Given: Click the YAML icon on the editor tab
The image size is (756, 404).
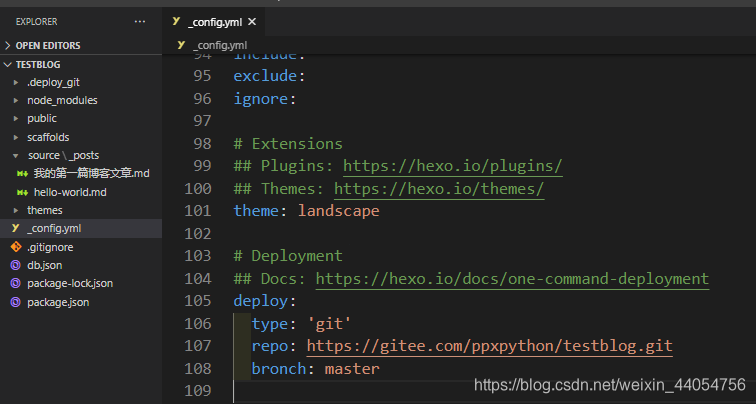Looking at the screenshot, I should tap(176, 21).
